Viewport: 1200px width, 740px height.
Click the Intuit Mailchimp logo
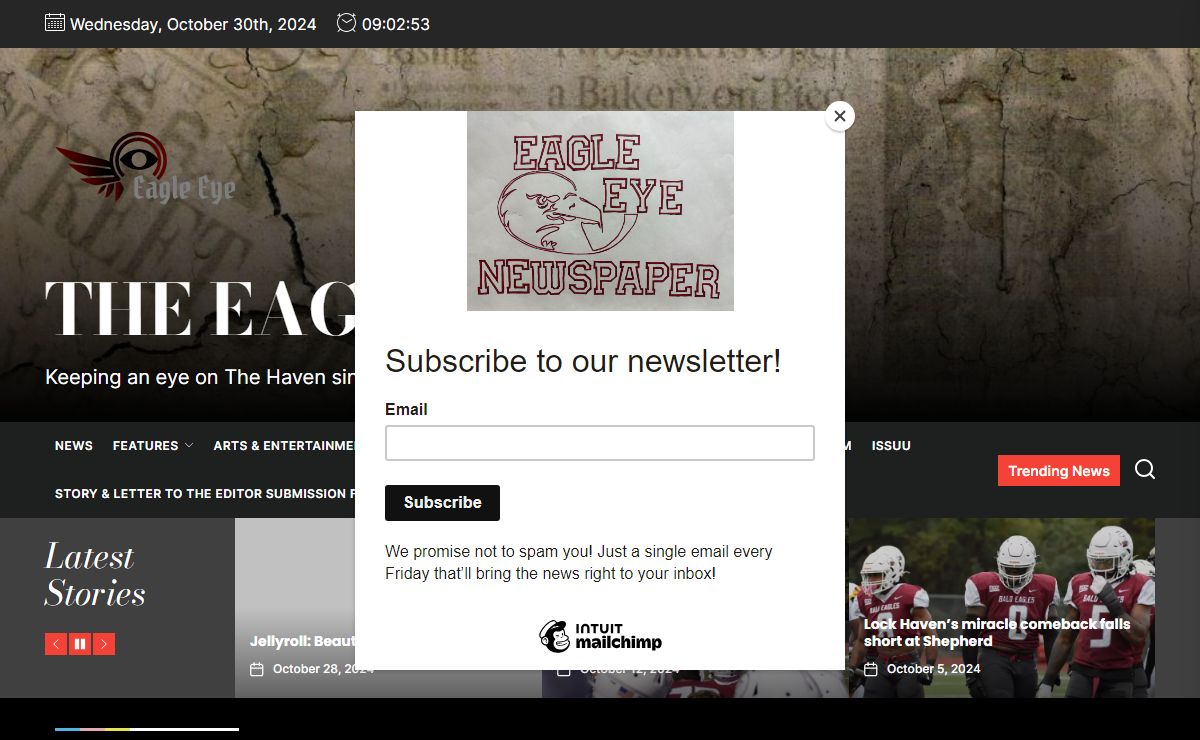point(600,636)
